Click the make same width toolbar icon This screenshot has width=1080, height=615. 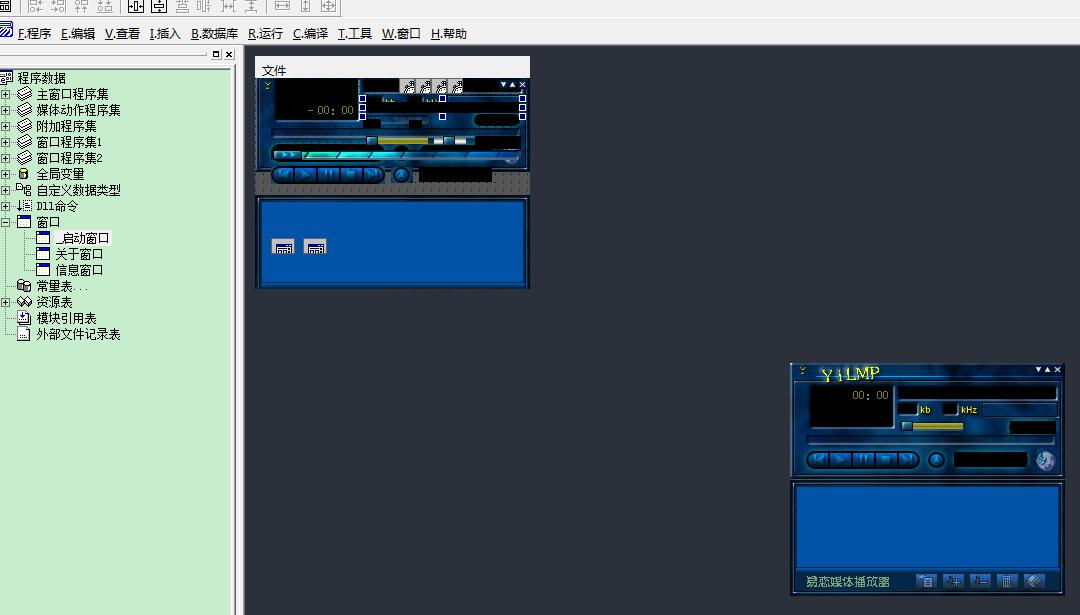click(x=282, y=7)
